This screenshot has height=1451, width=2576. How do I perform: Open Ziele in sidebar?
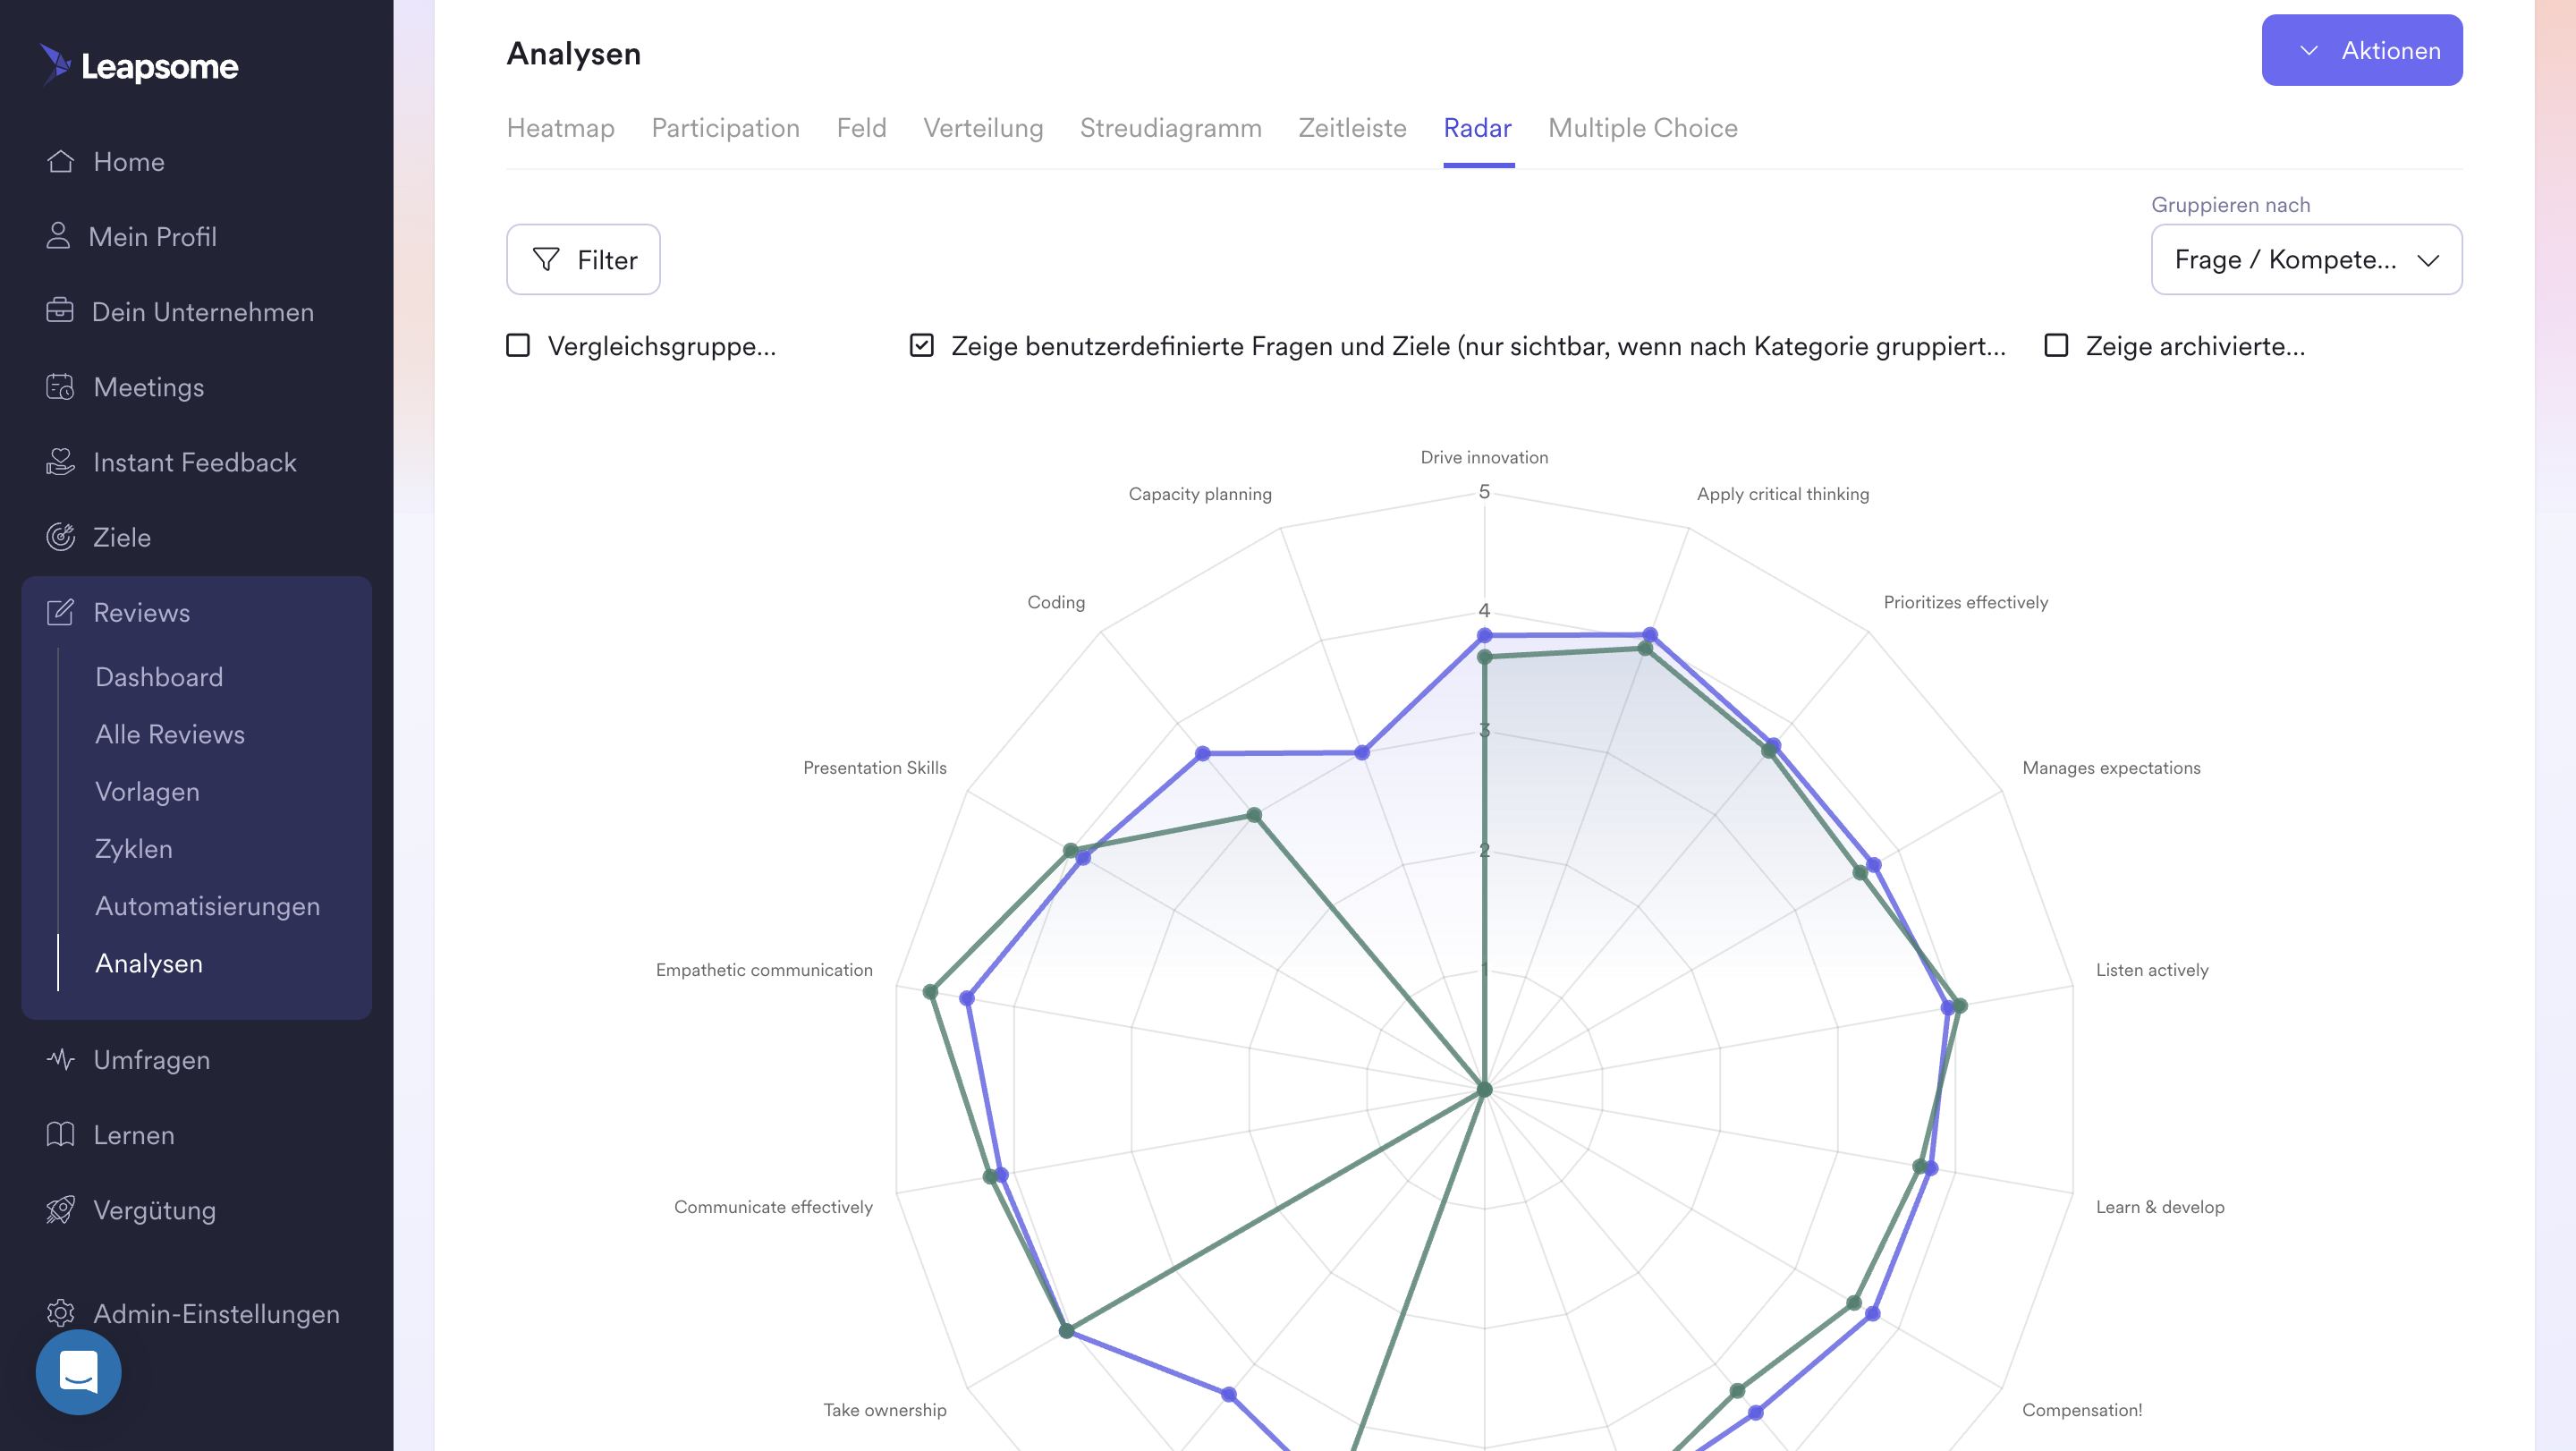pos(122,537)
